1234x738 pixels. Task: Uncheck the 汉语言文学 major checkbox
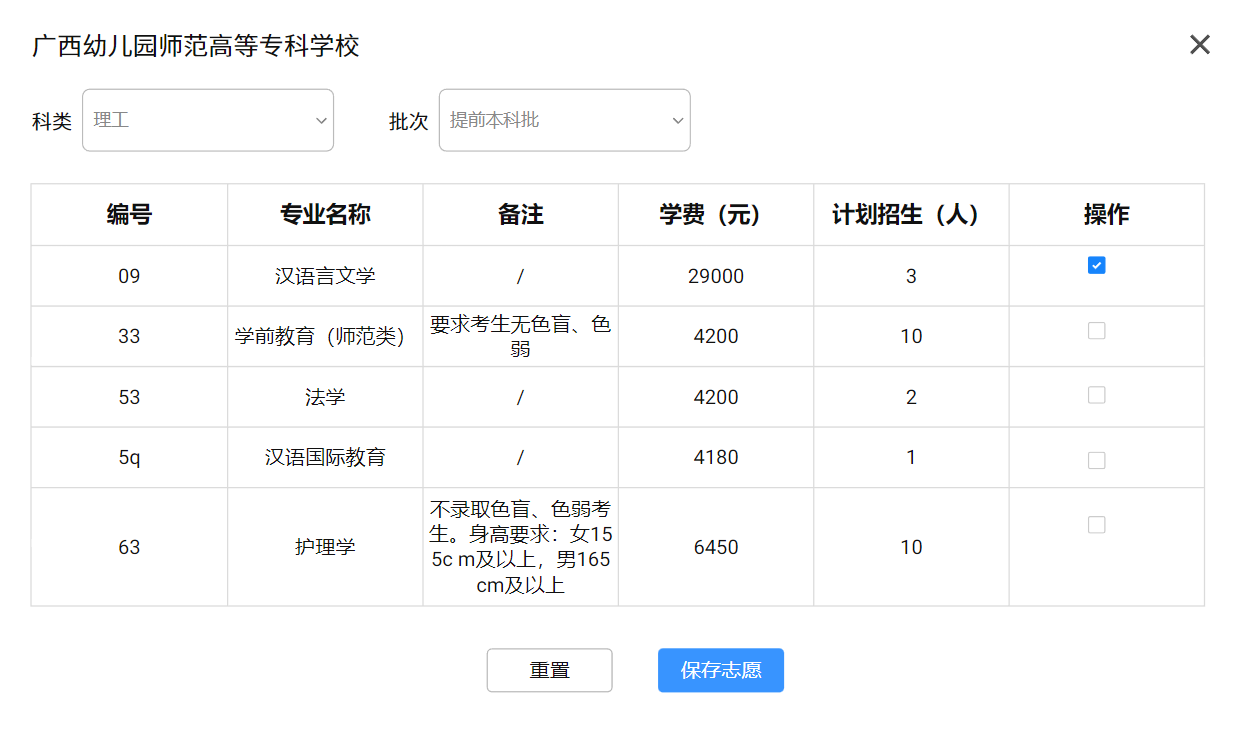coord(1096,265)
